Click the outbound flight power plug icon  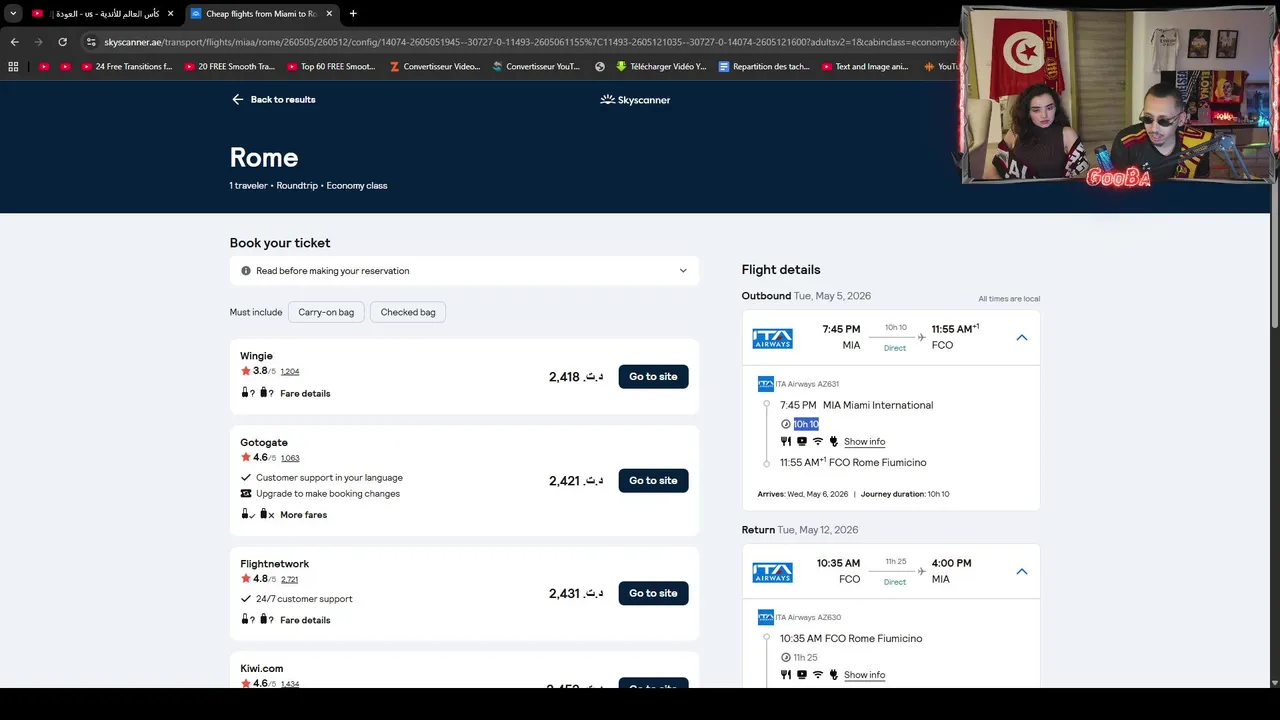coord(833,442)
